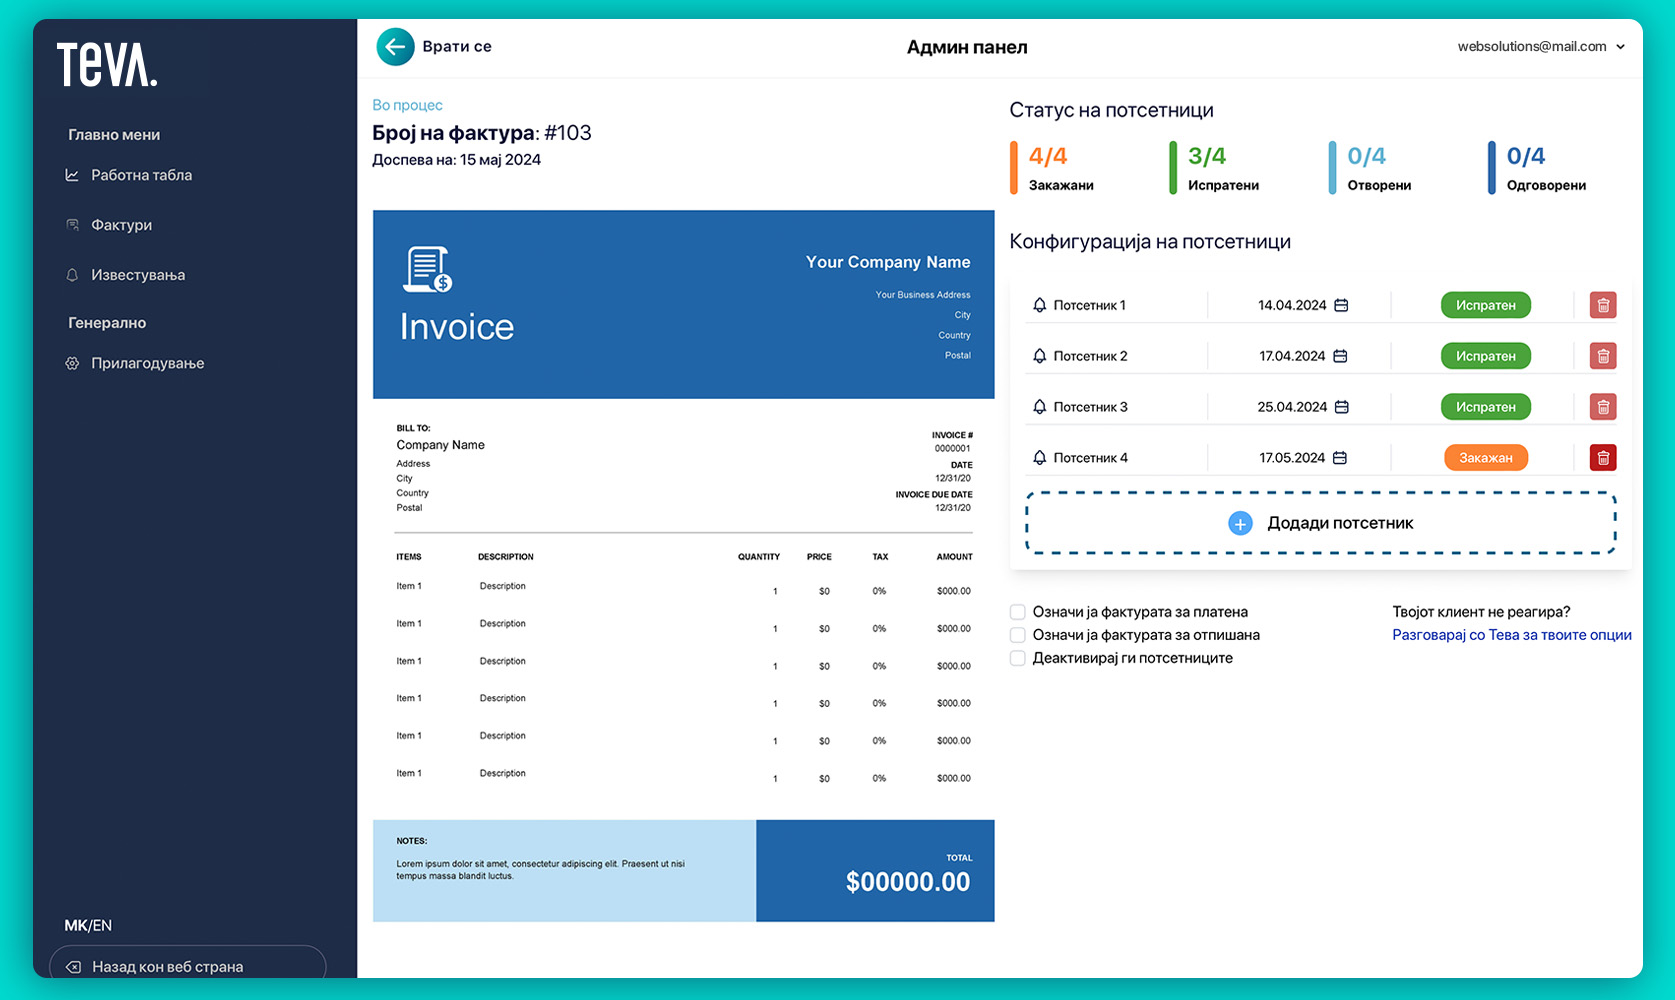1675x1000 pixels.
Task: Check Означи ја фактурата за отпишана
Action: click(1018, 635)
